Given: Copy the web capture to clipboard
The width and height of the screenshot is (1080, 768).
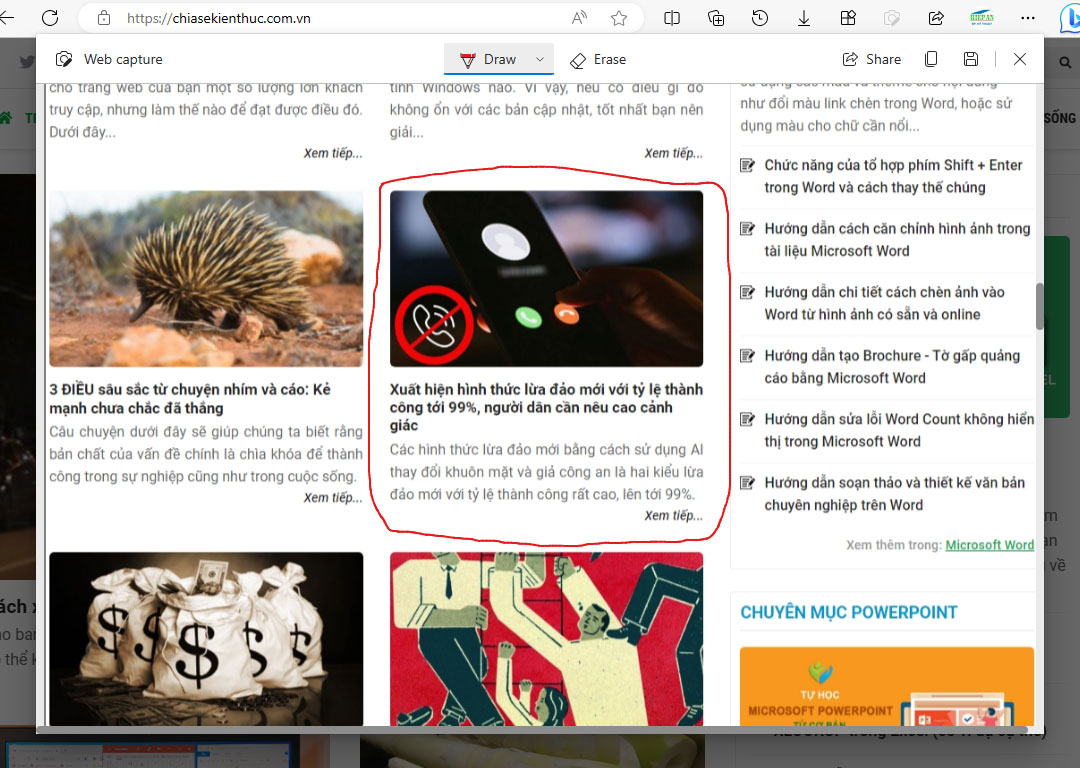Looking at the screenshot, I should (x=930, y=59).
